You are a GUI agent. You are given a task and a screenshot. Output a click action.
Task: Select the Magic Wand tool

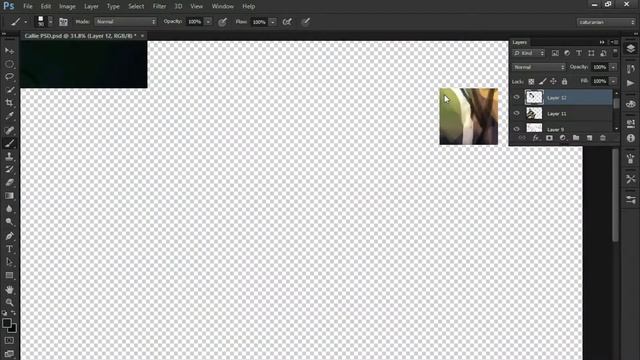coord(9,90)
